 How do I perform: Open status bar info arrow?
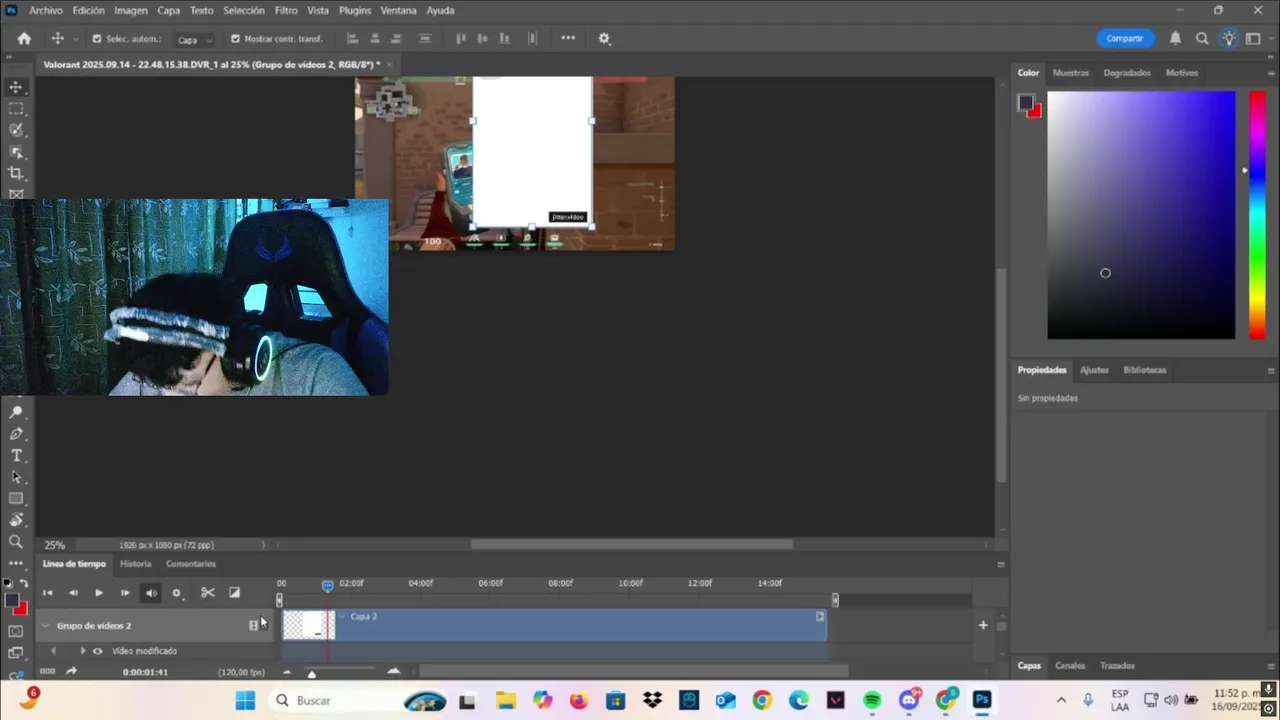264,545
